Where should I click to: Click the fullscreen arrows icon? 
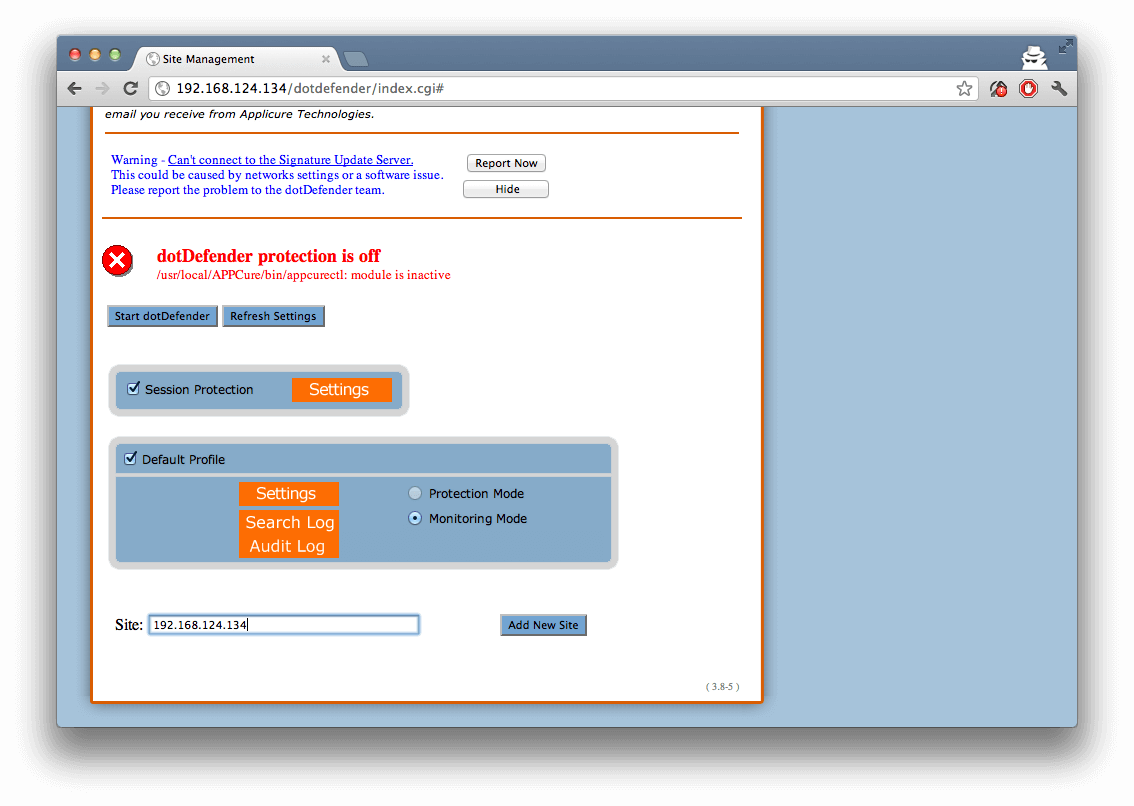(1066, 46)
